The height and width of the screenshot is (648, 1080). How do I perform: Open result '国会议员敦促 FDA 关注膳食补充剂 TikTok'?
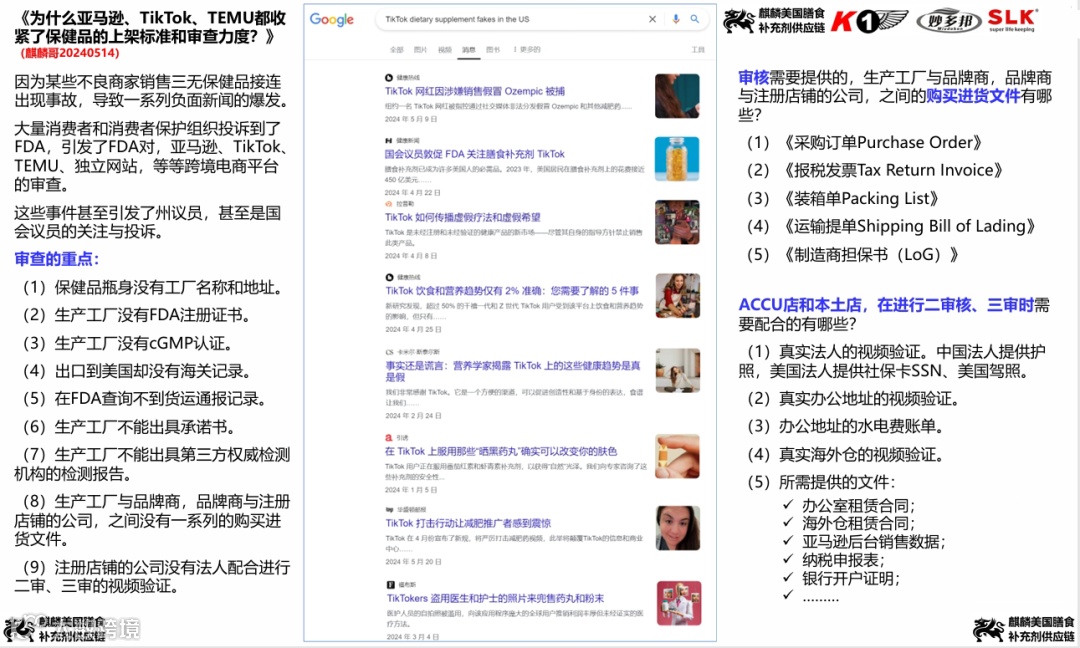(x=475, y=154)
